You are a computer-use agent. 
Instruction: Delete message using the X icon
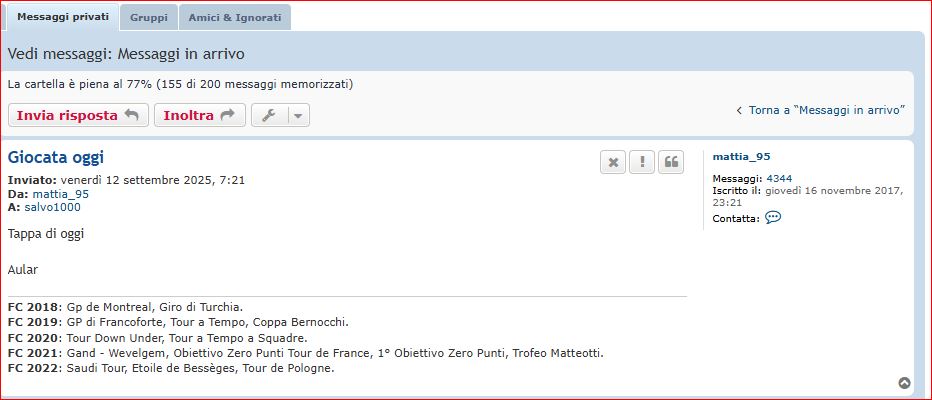[x=613, y=162]
